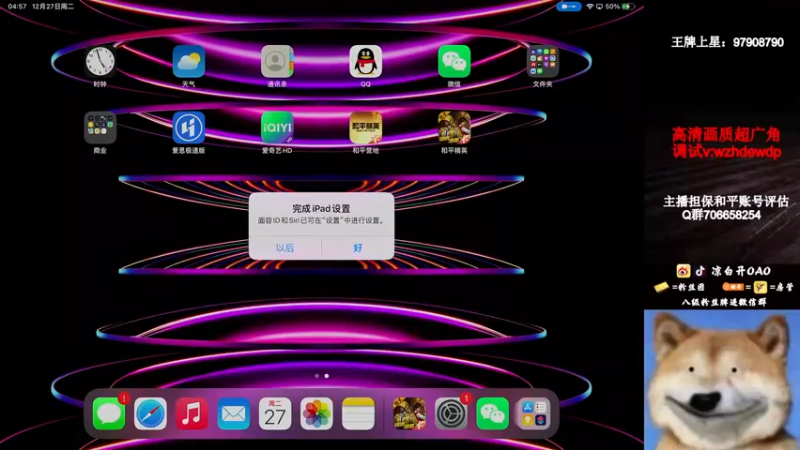Open the Photos app in dock

(x=316, y=413)
